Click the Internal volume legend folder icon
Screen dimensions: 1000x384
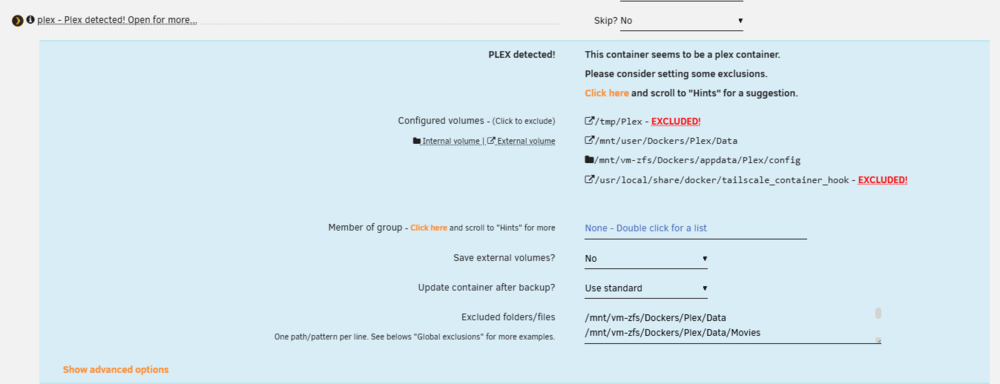click(x=416, y=141)
